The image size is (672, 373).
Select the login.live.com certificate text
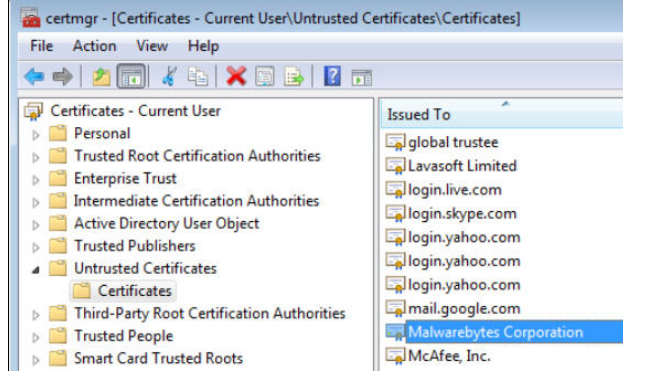[455, 190]
